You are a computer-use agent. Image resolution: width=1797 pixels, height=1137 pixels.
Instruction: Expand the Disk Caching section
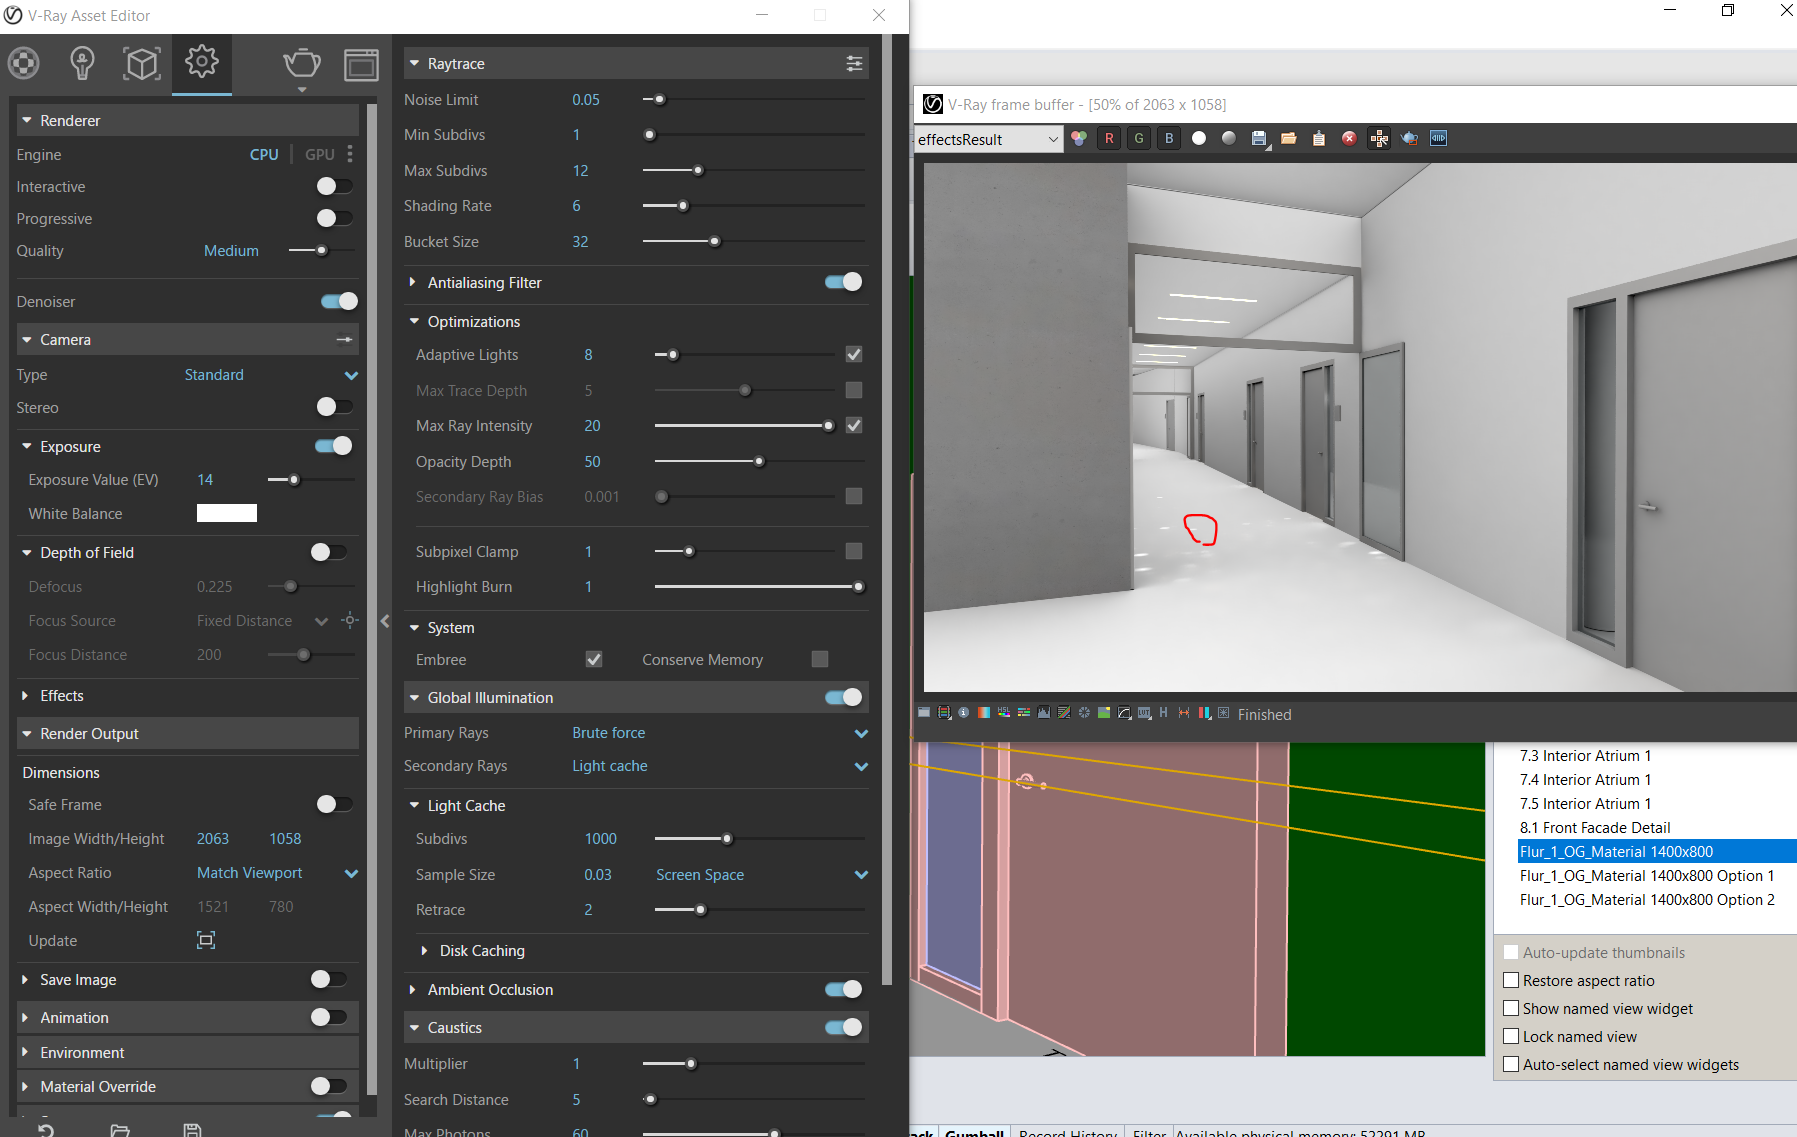pos(425,951)
